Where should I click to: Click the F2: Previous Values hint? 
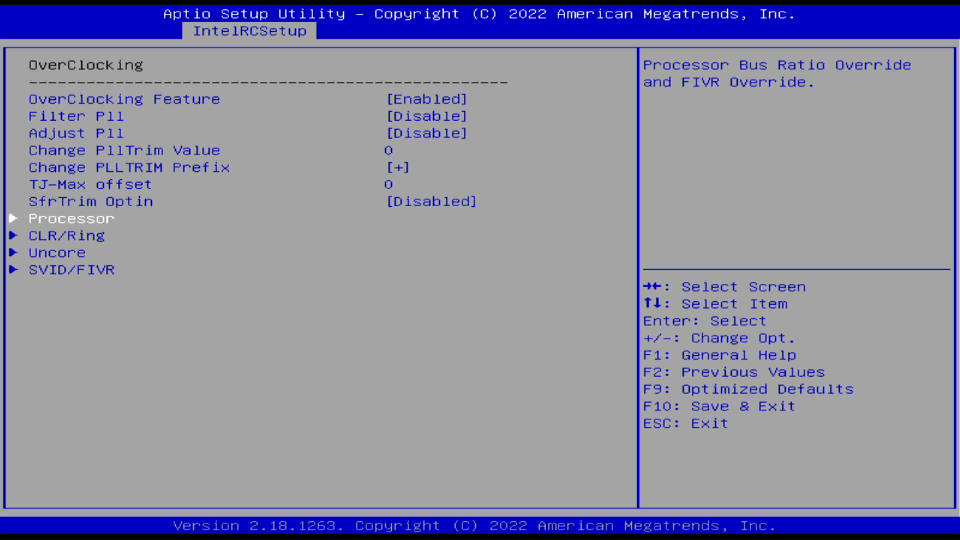[734, 373]
